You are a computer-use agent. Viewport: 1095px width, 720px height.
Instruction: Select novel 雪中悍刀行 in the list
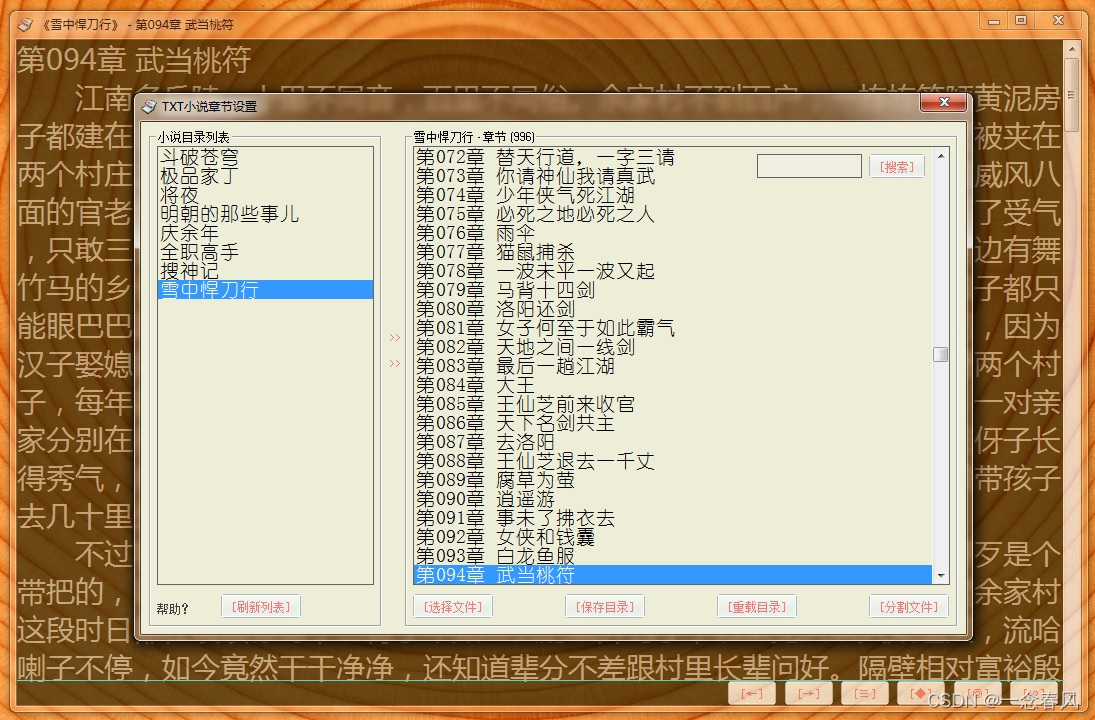click(265, 289)
